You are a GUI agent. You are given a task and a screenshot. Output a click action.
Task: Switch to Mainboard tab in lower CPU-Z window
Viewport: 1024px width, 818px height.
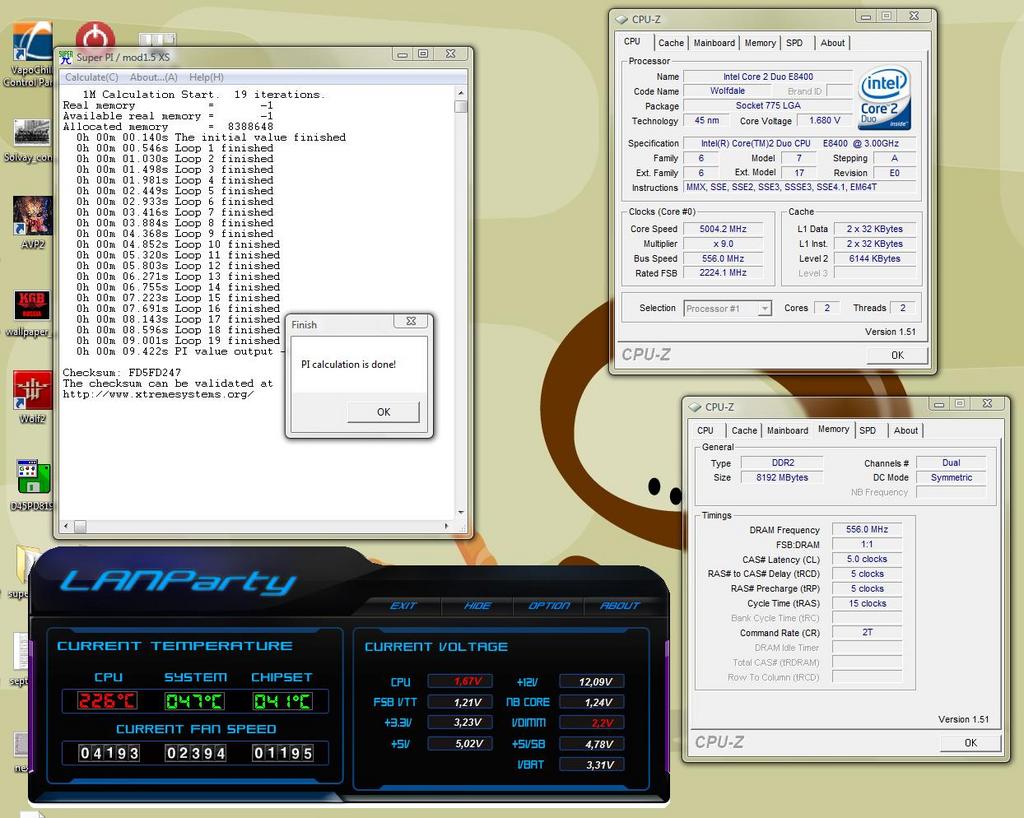[787, 431]
